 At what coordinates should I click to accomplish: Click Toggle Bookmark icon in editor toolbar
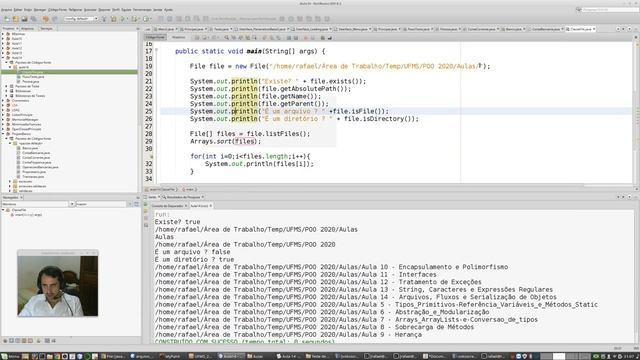[278, 38]
